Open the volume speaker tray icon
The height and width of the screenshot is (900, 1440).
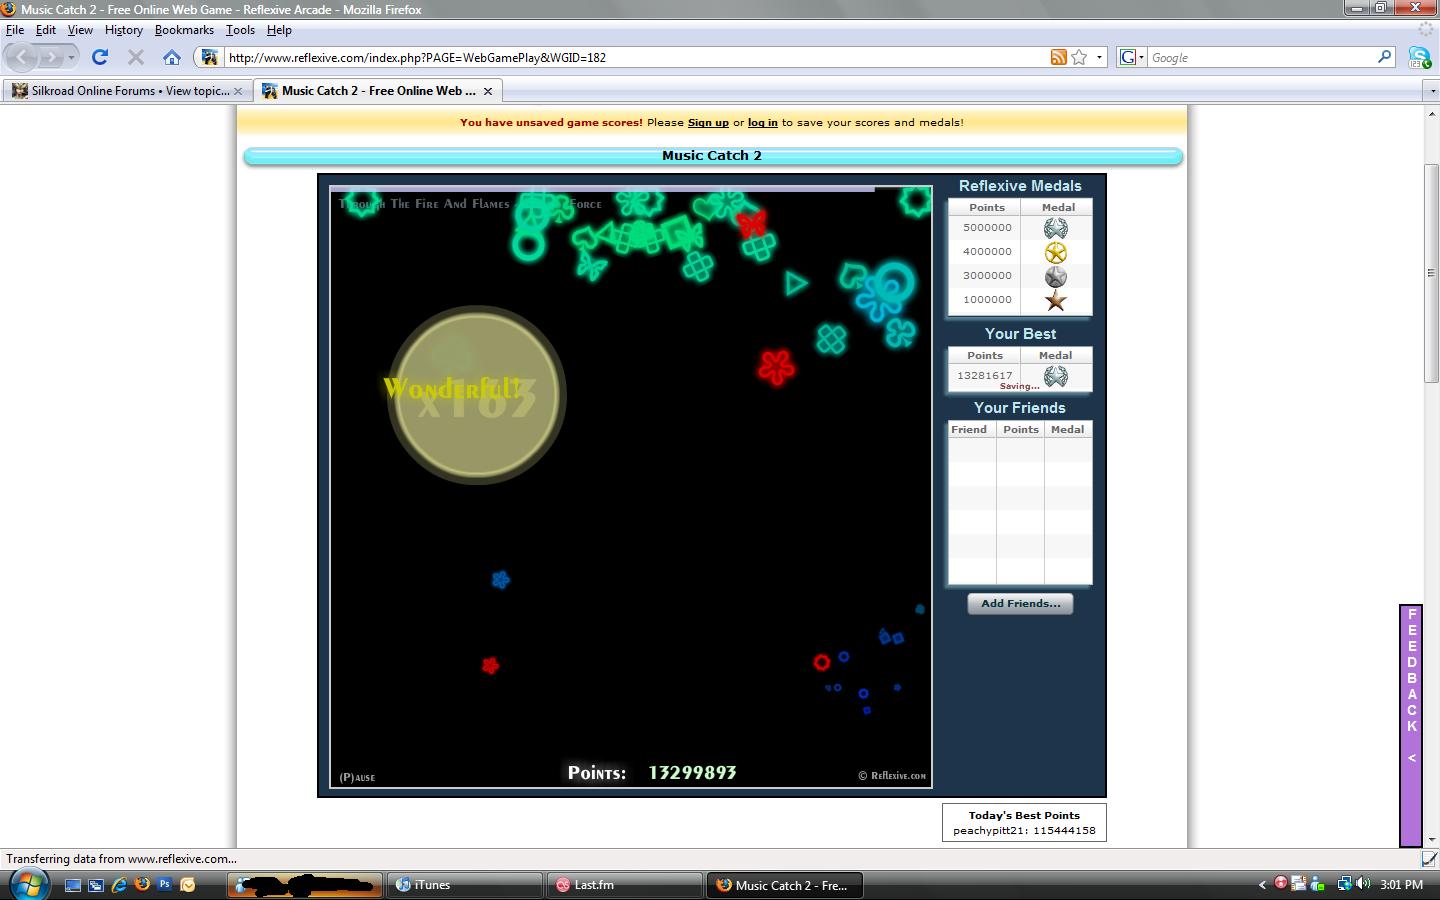point(1362,884)
